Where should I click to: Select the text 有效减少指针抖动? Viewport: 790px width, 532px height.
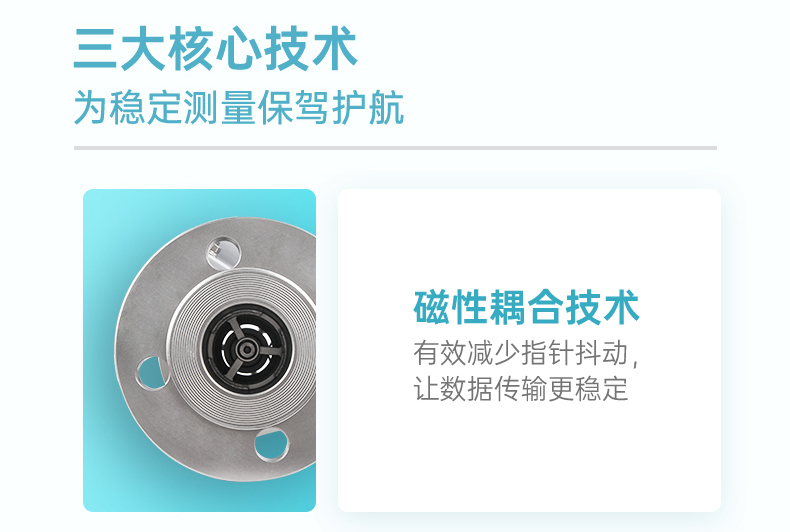click(521, 353)
